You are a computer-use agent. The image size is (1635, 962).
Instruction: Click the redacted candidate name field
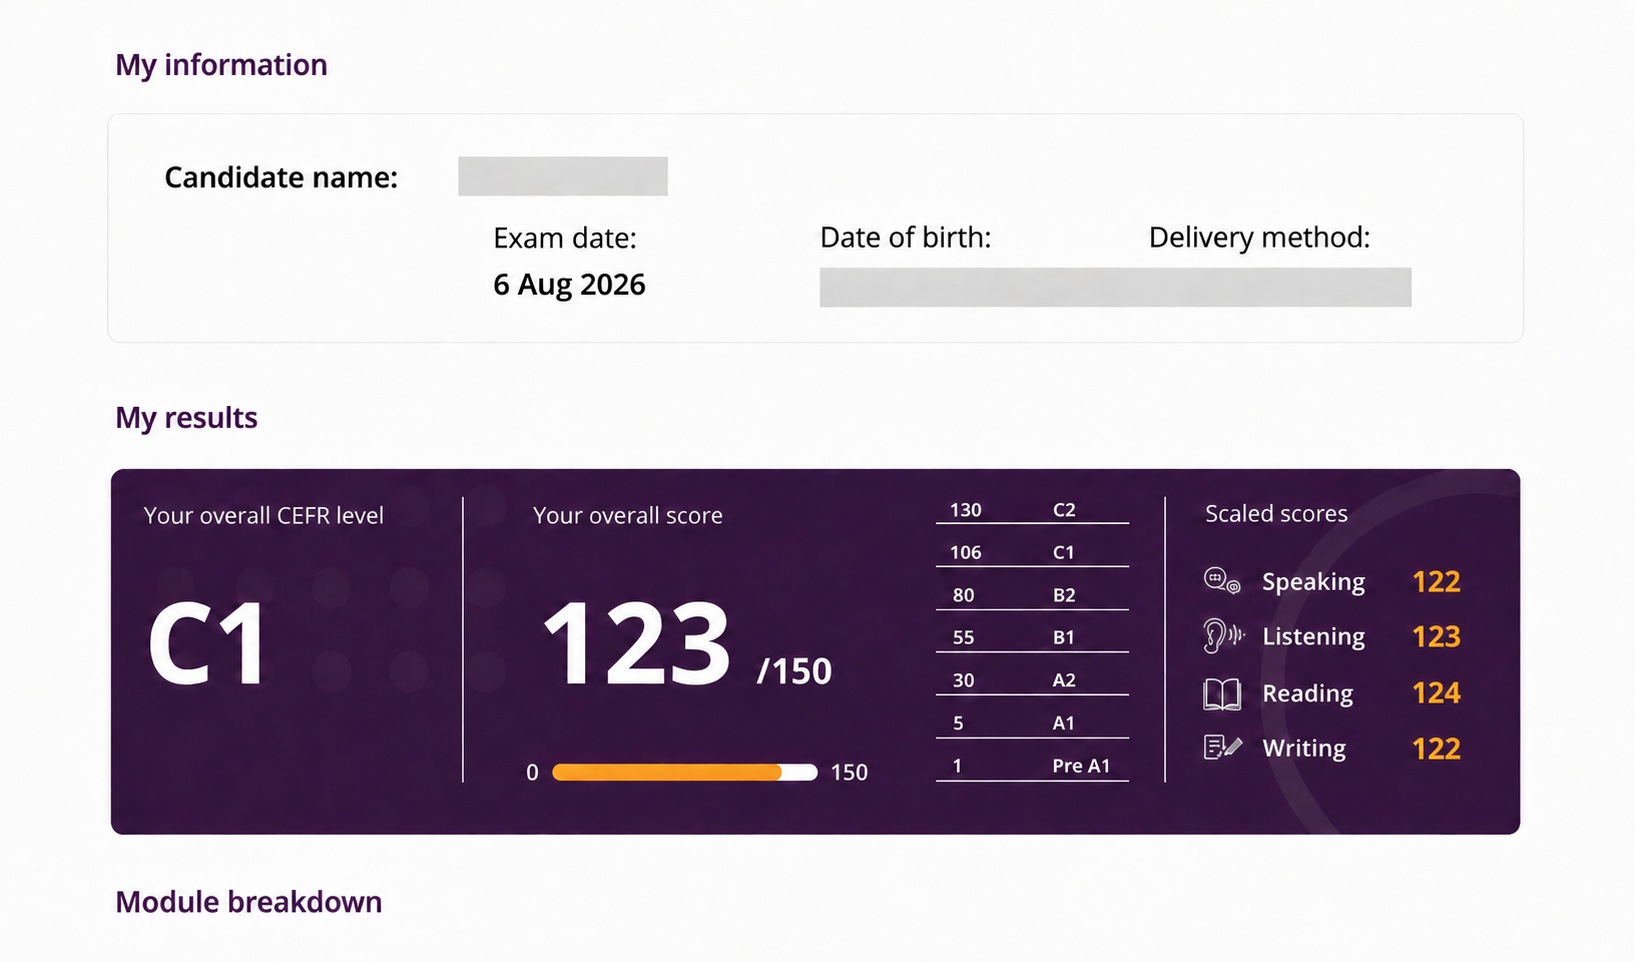click(x=563, y=176)
